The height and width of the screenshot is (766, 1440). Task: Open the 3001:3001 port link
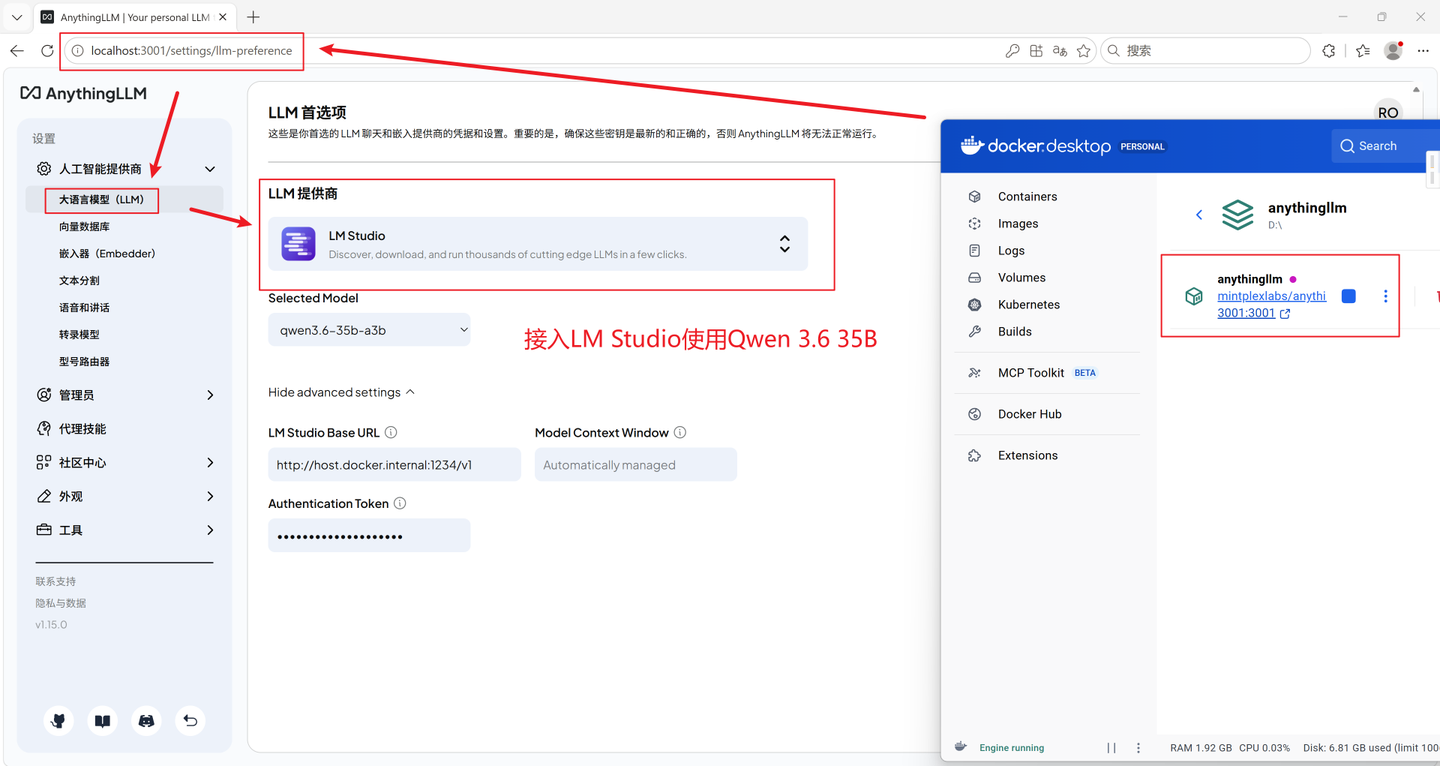point(1246,313)
